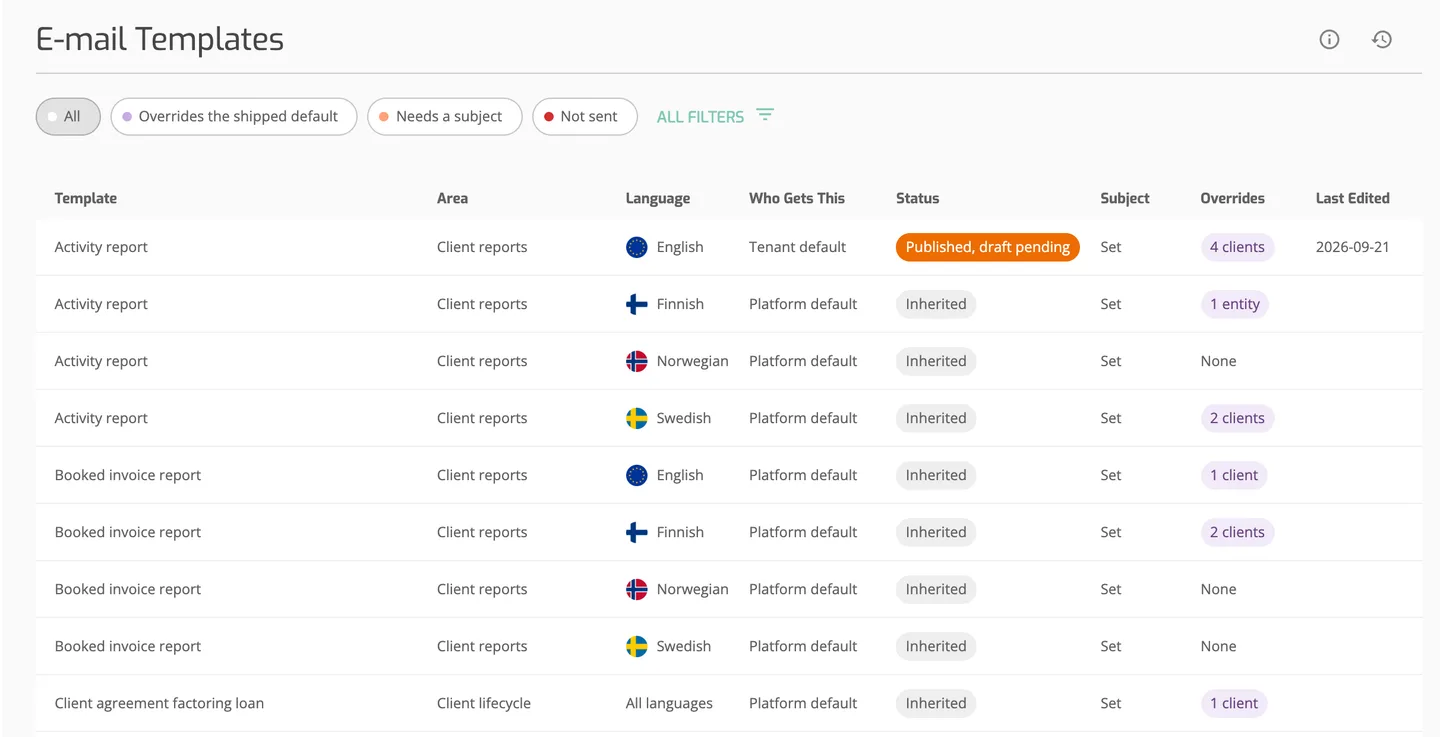The width and height of the screenshot is (1440, 737).
Task: Click the Norwegian flag in Booked invoice report row
Action: click(637, 589)
